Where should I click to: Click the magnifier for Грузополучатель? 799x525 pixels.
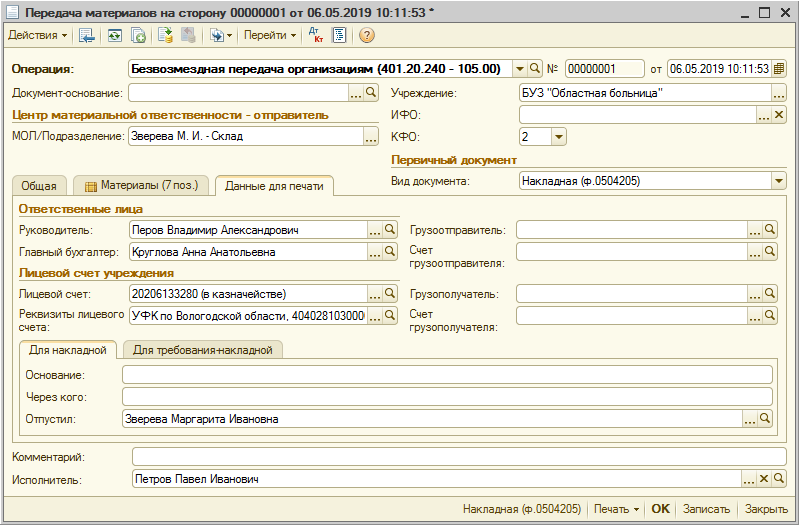(x=770, y=294)
